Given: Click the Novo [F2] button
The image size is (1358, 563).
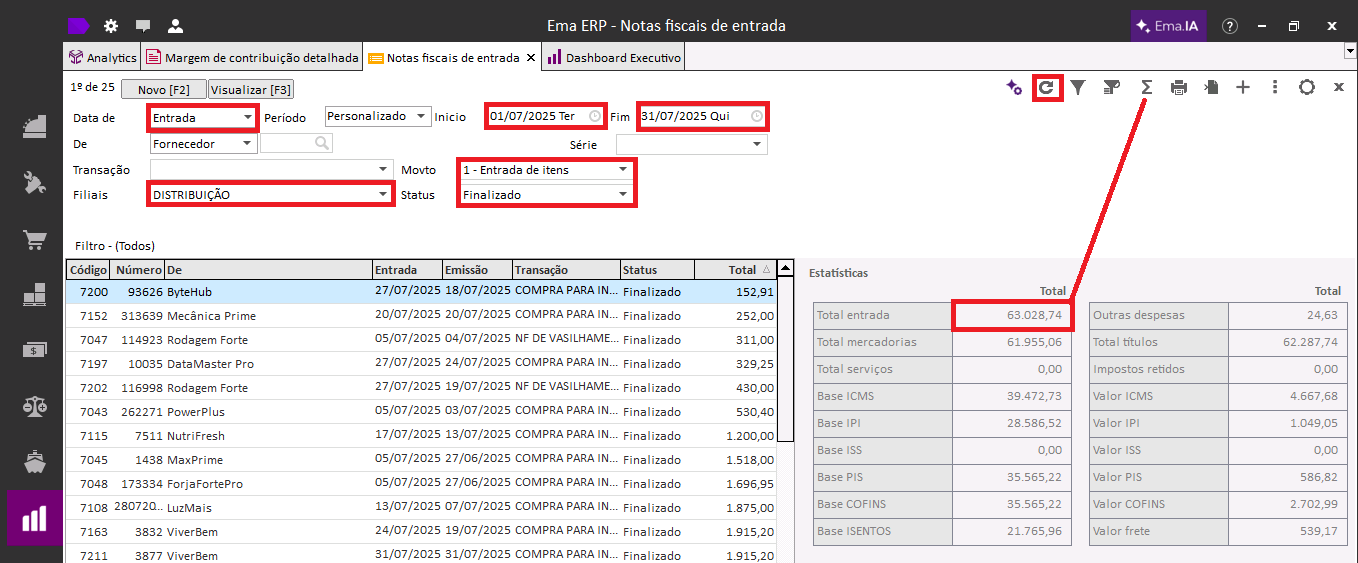Looking at the screenshot, I should pyautogui.click(x=163, y=90).
